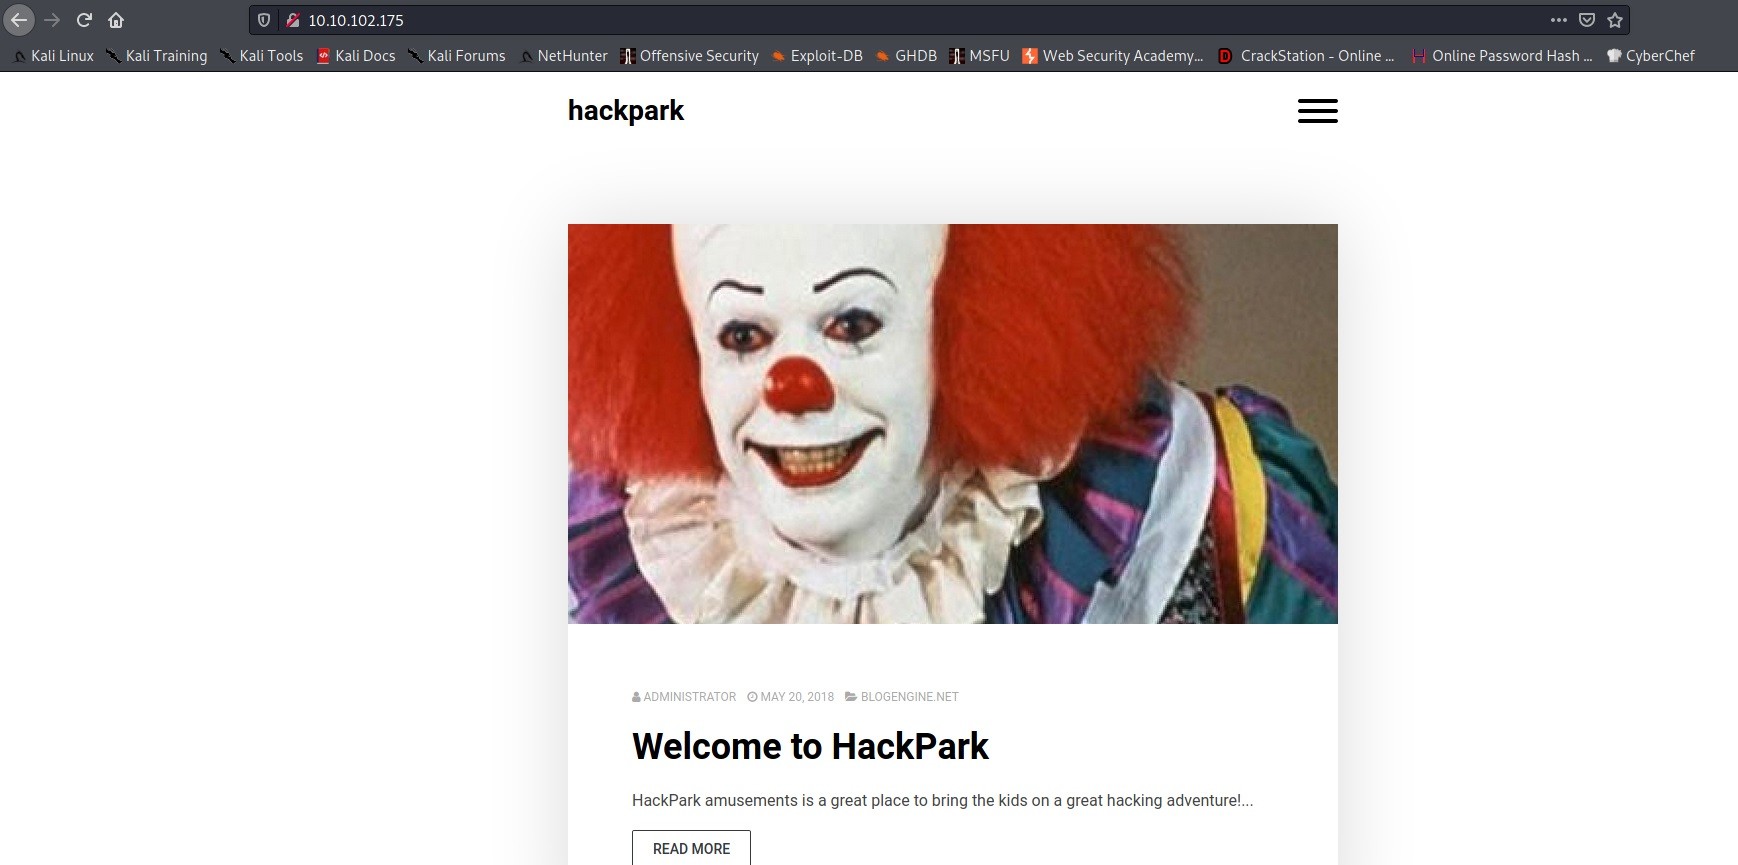Click the hackpark site title link
This screenshot has width=1738, height=865.
click(x=626, y=110)
